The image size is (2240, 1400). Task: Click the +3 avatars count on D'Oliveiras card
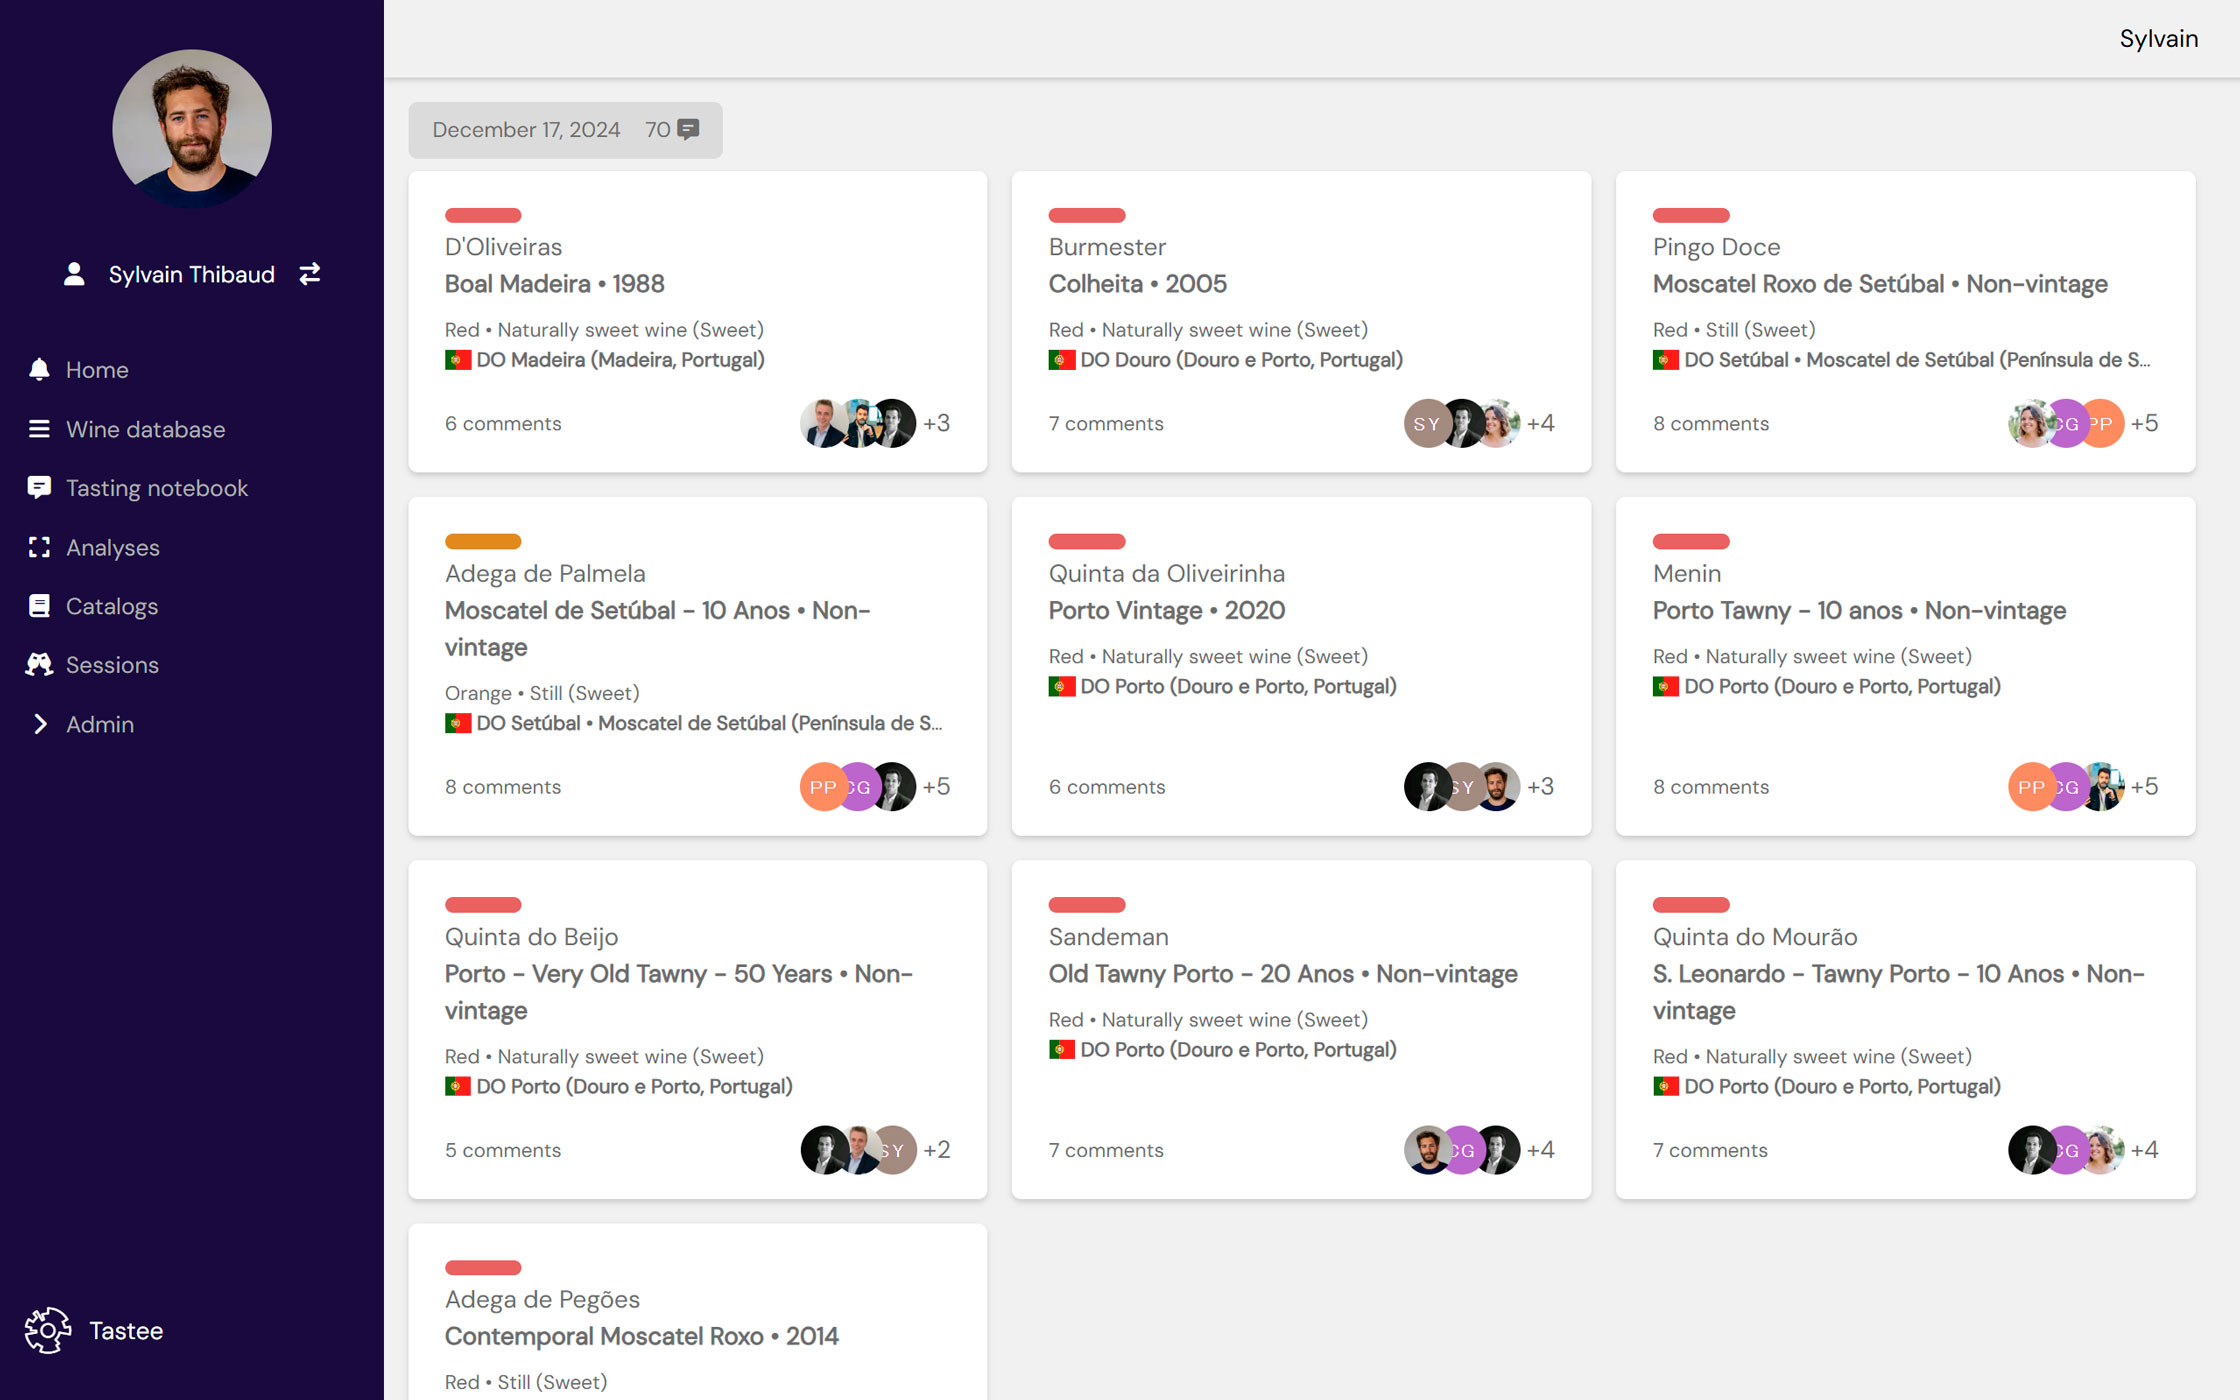click(x=937, y=424)
